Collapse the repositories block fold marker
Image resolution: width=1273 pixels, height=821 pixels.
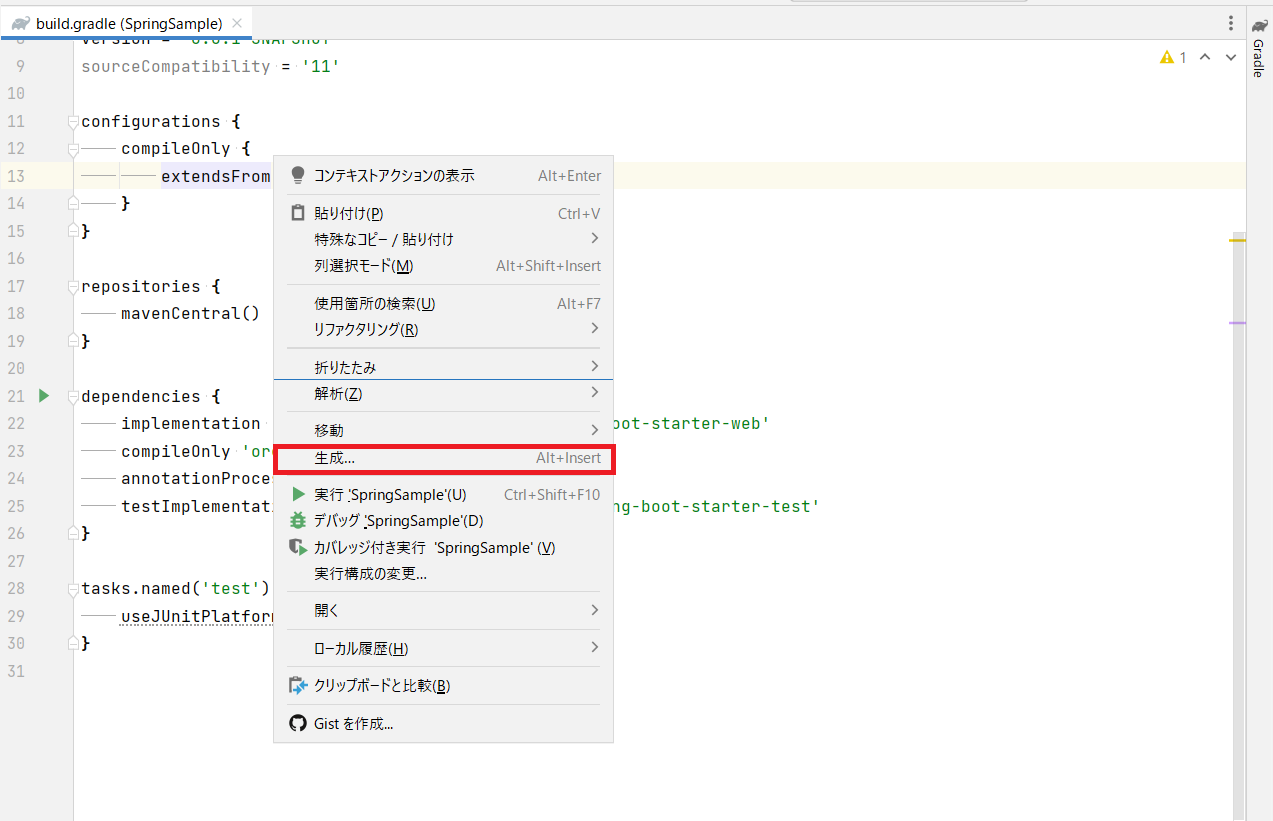click(73, 287)
